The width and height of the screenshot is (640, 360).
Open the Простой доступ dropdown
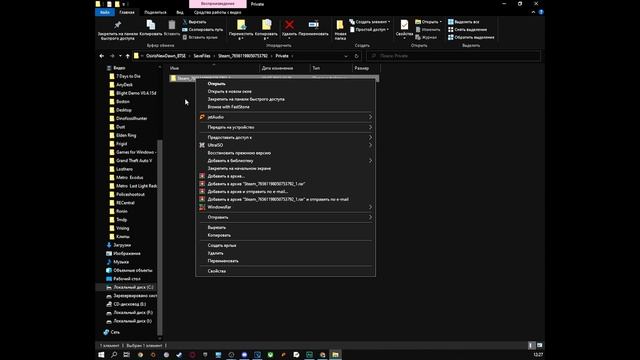pos(369,29)
